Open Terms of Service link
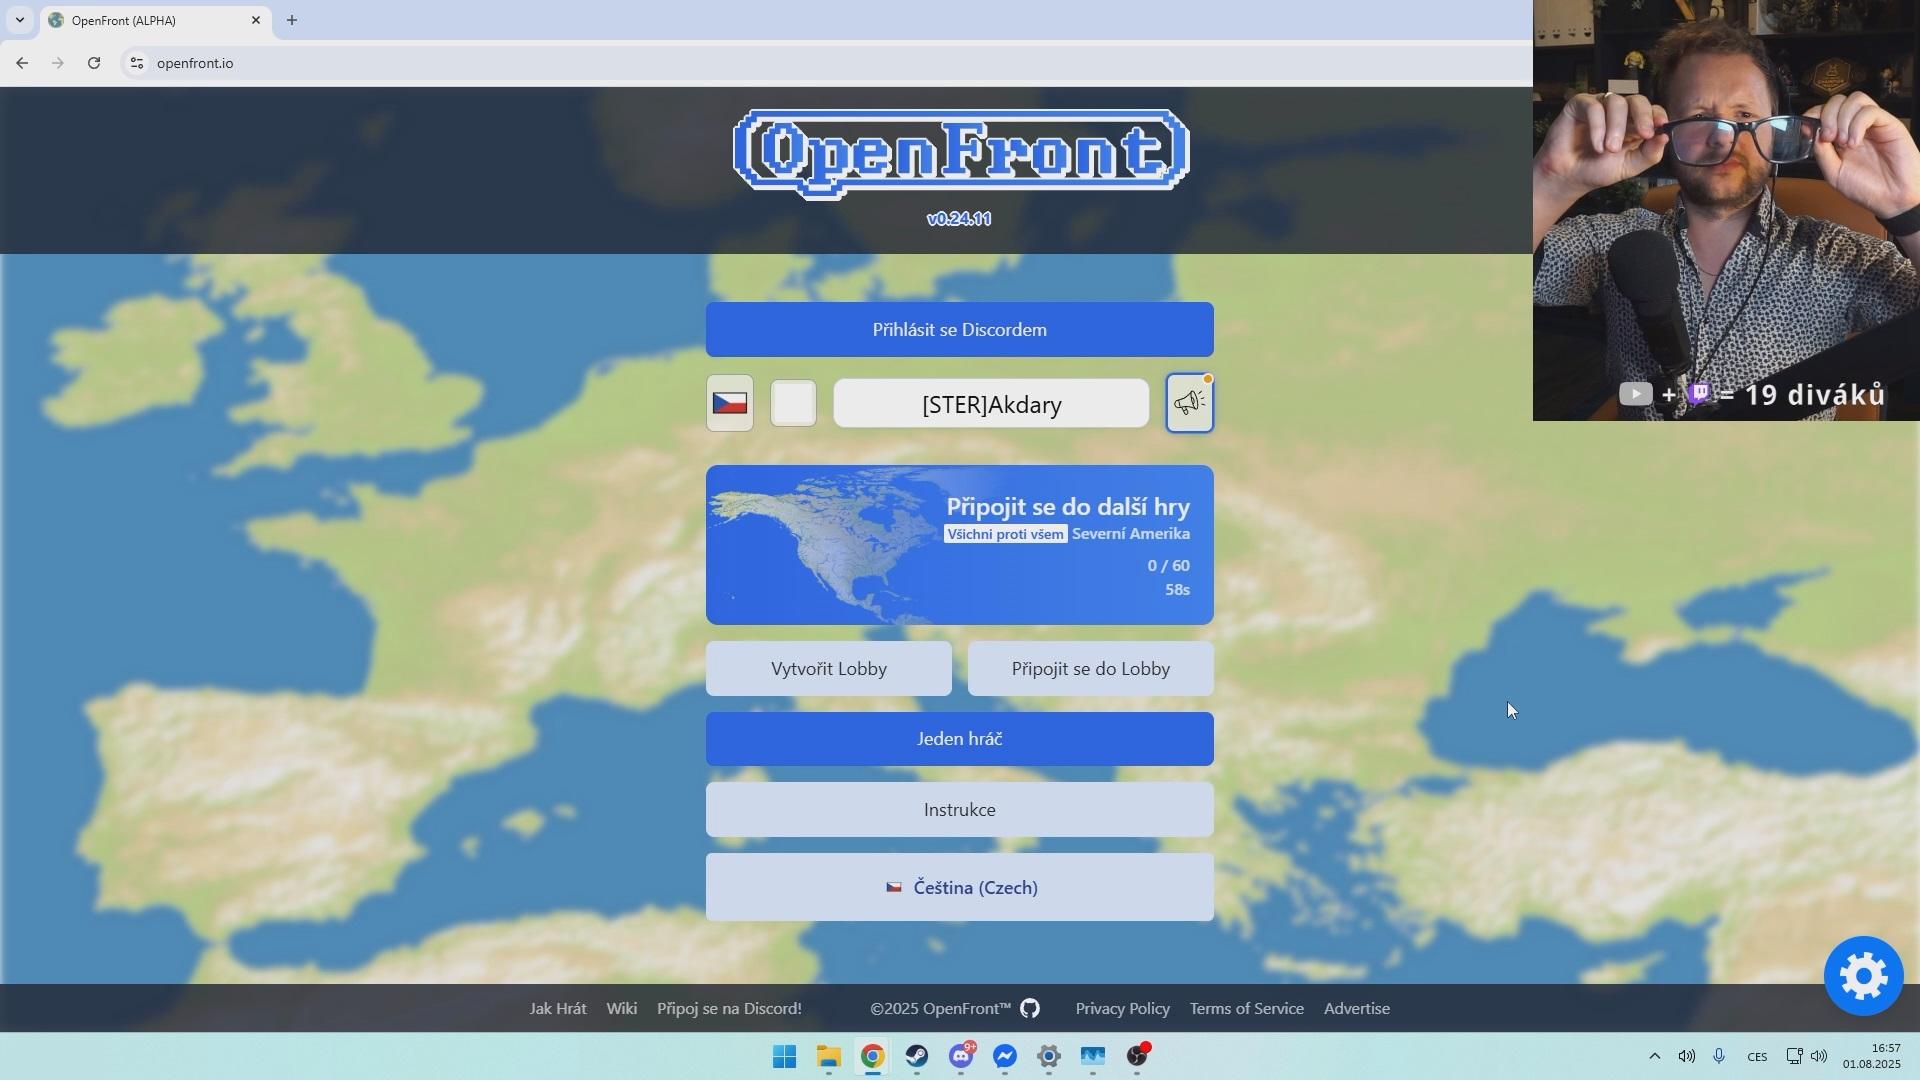The width and height of the screenshot is (1920, 1080). tap(1246, 1008)
